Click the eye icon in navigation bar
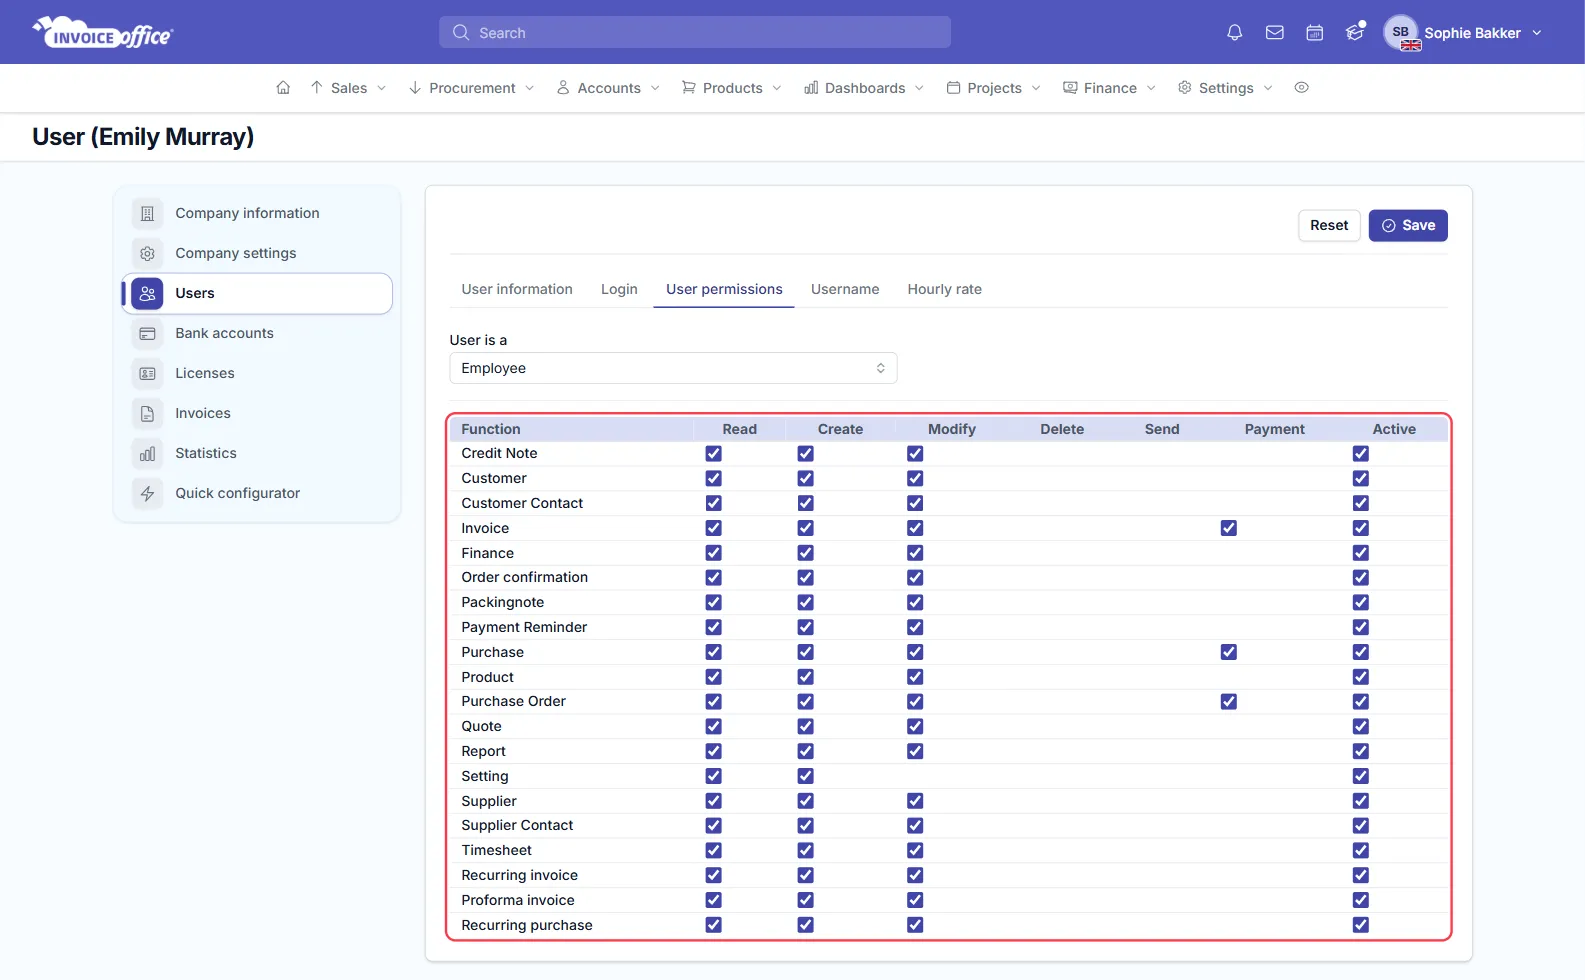 (x=1301, y=88)
